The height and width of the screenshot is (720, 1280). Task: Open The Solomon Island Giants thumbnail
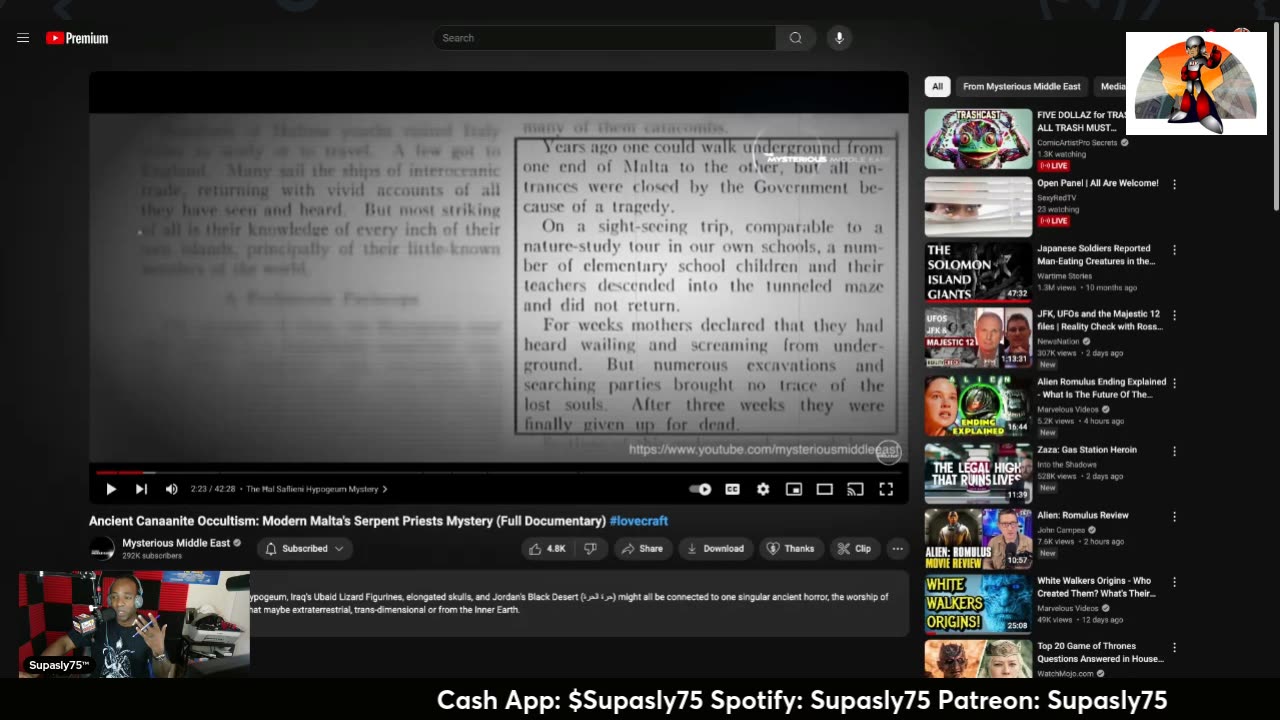(x=978, y=272)
